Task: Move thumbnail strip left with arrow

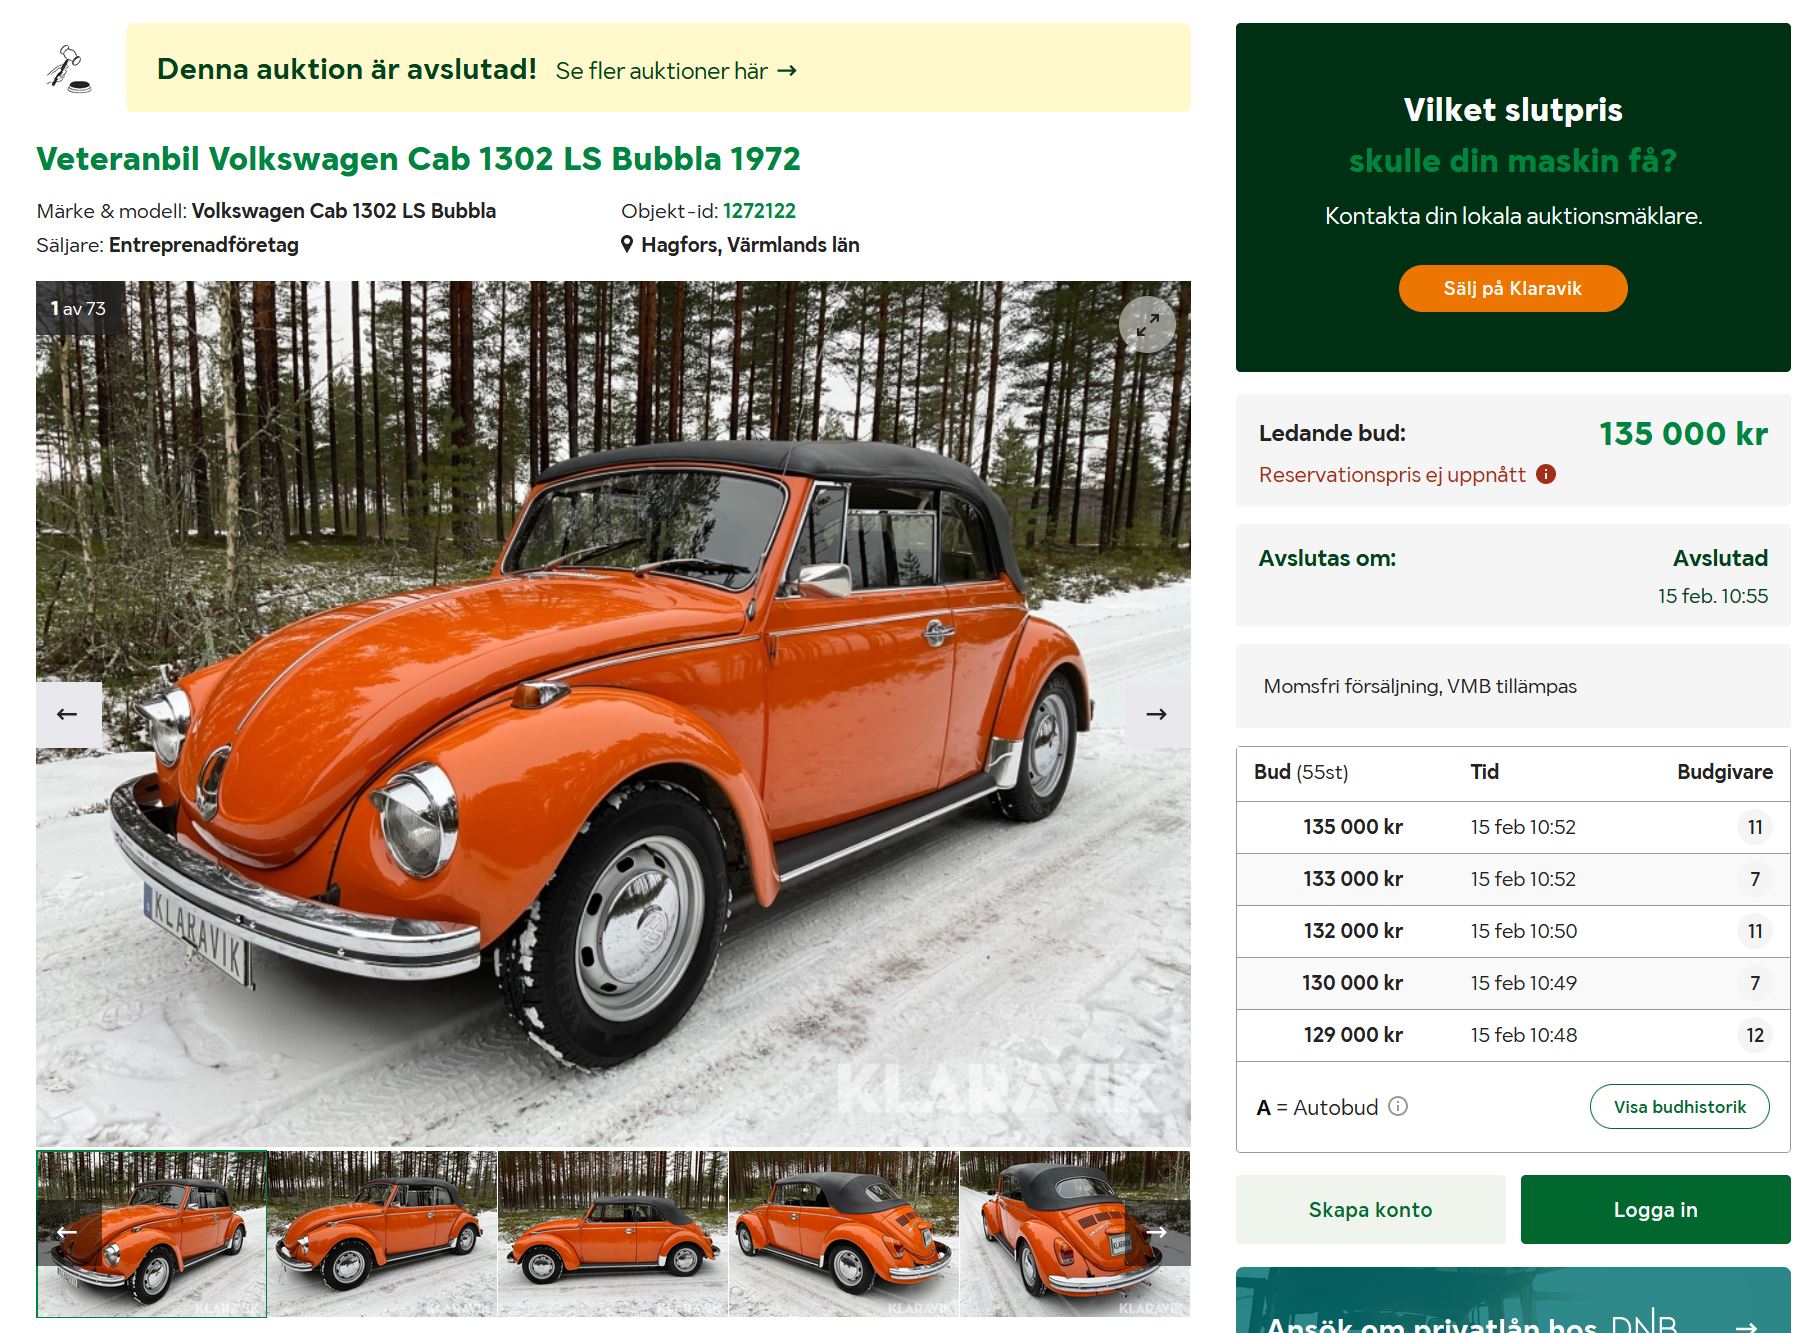Action: pos(68,1232)
